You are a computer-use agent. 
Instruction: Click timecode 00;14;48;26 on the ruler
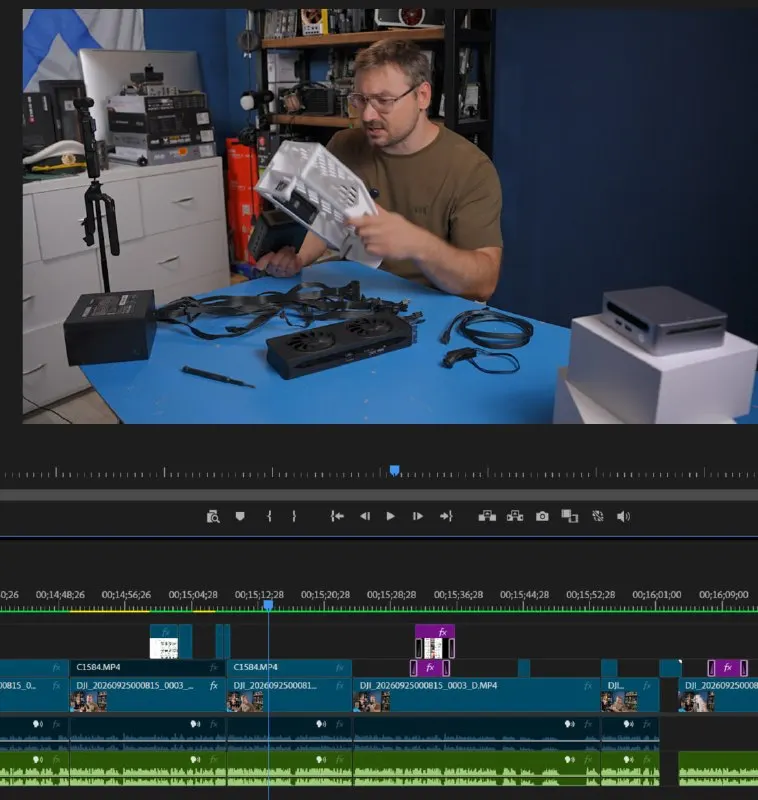pos(60,594)
